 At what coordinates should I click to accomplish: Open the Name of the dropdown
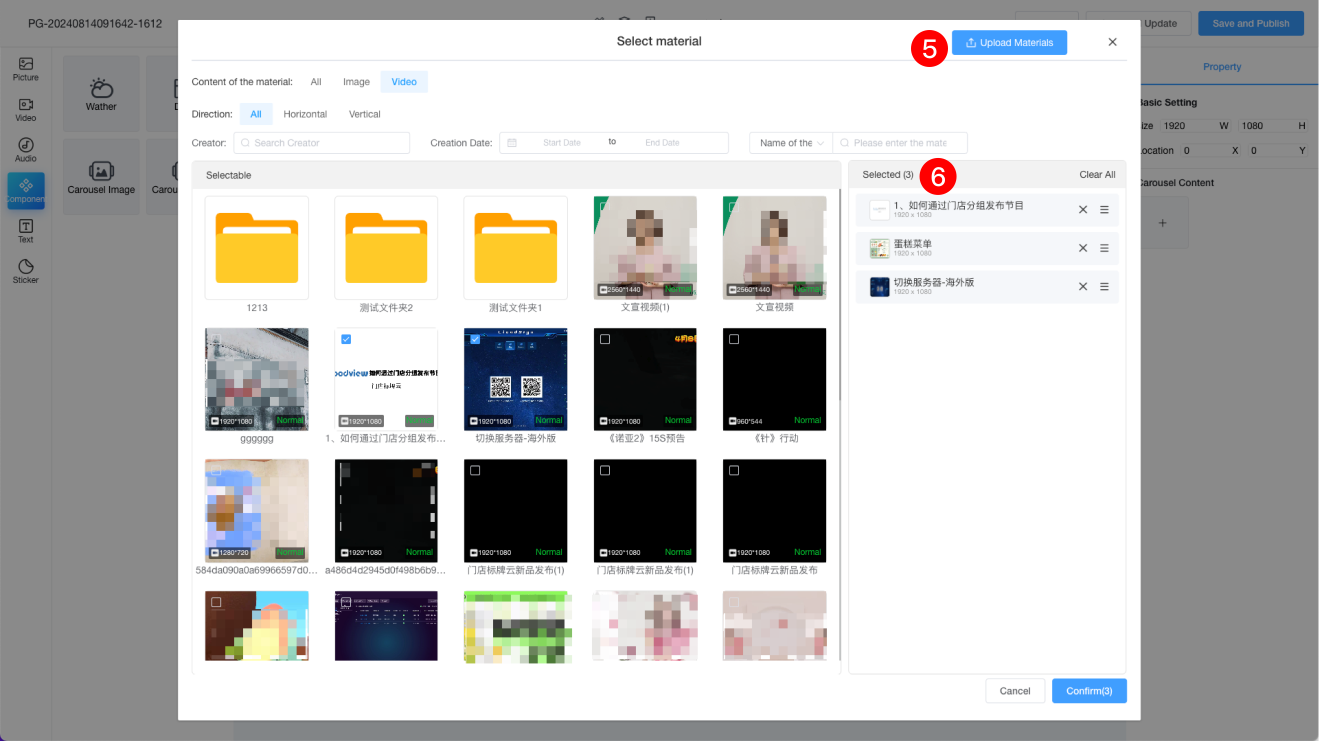click(791, 143)
